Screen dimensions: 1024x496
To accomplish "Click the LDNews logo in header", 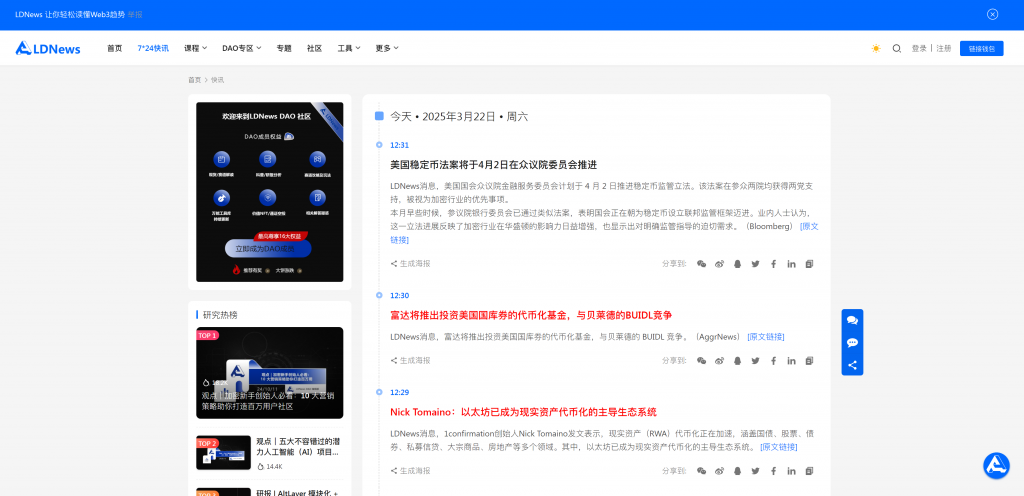I will [48, 48].
